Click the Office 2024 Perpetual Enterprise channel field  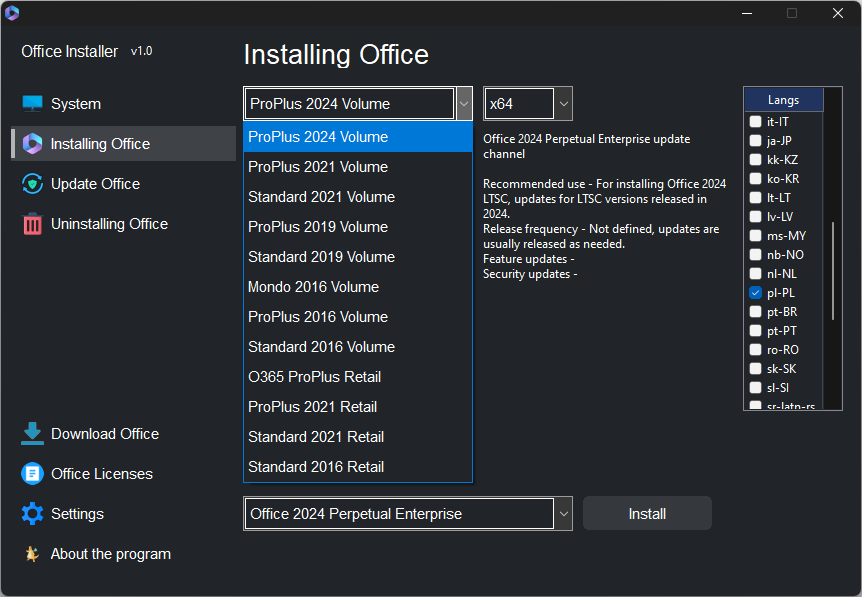click(x=399, y=513)
